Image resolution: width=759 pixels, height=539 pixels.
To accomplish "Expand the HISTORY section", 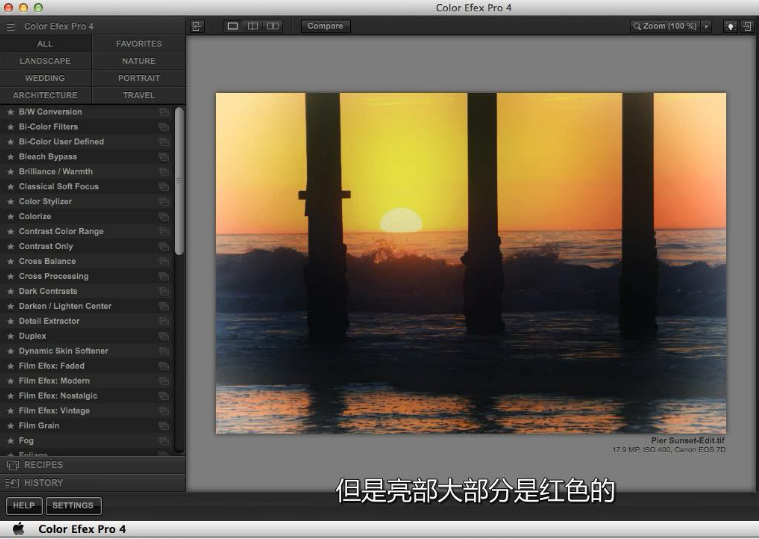I will (92, 483).
